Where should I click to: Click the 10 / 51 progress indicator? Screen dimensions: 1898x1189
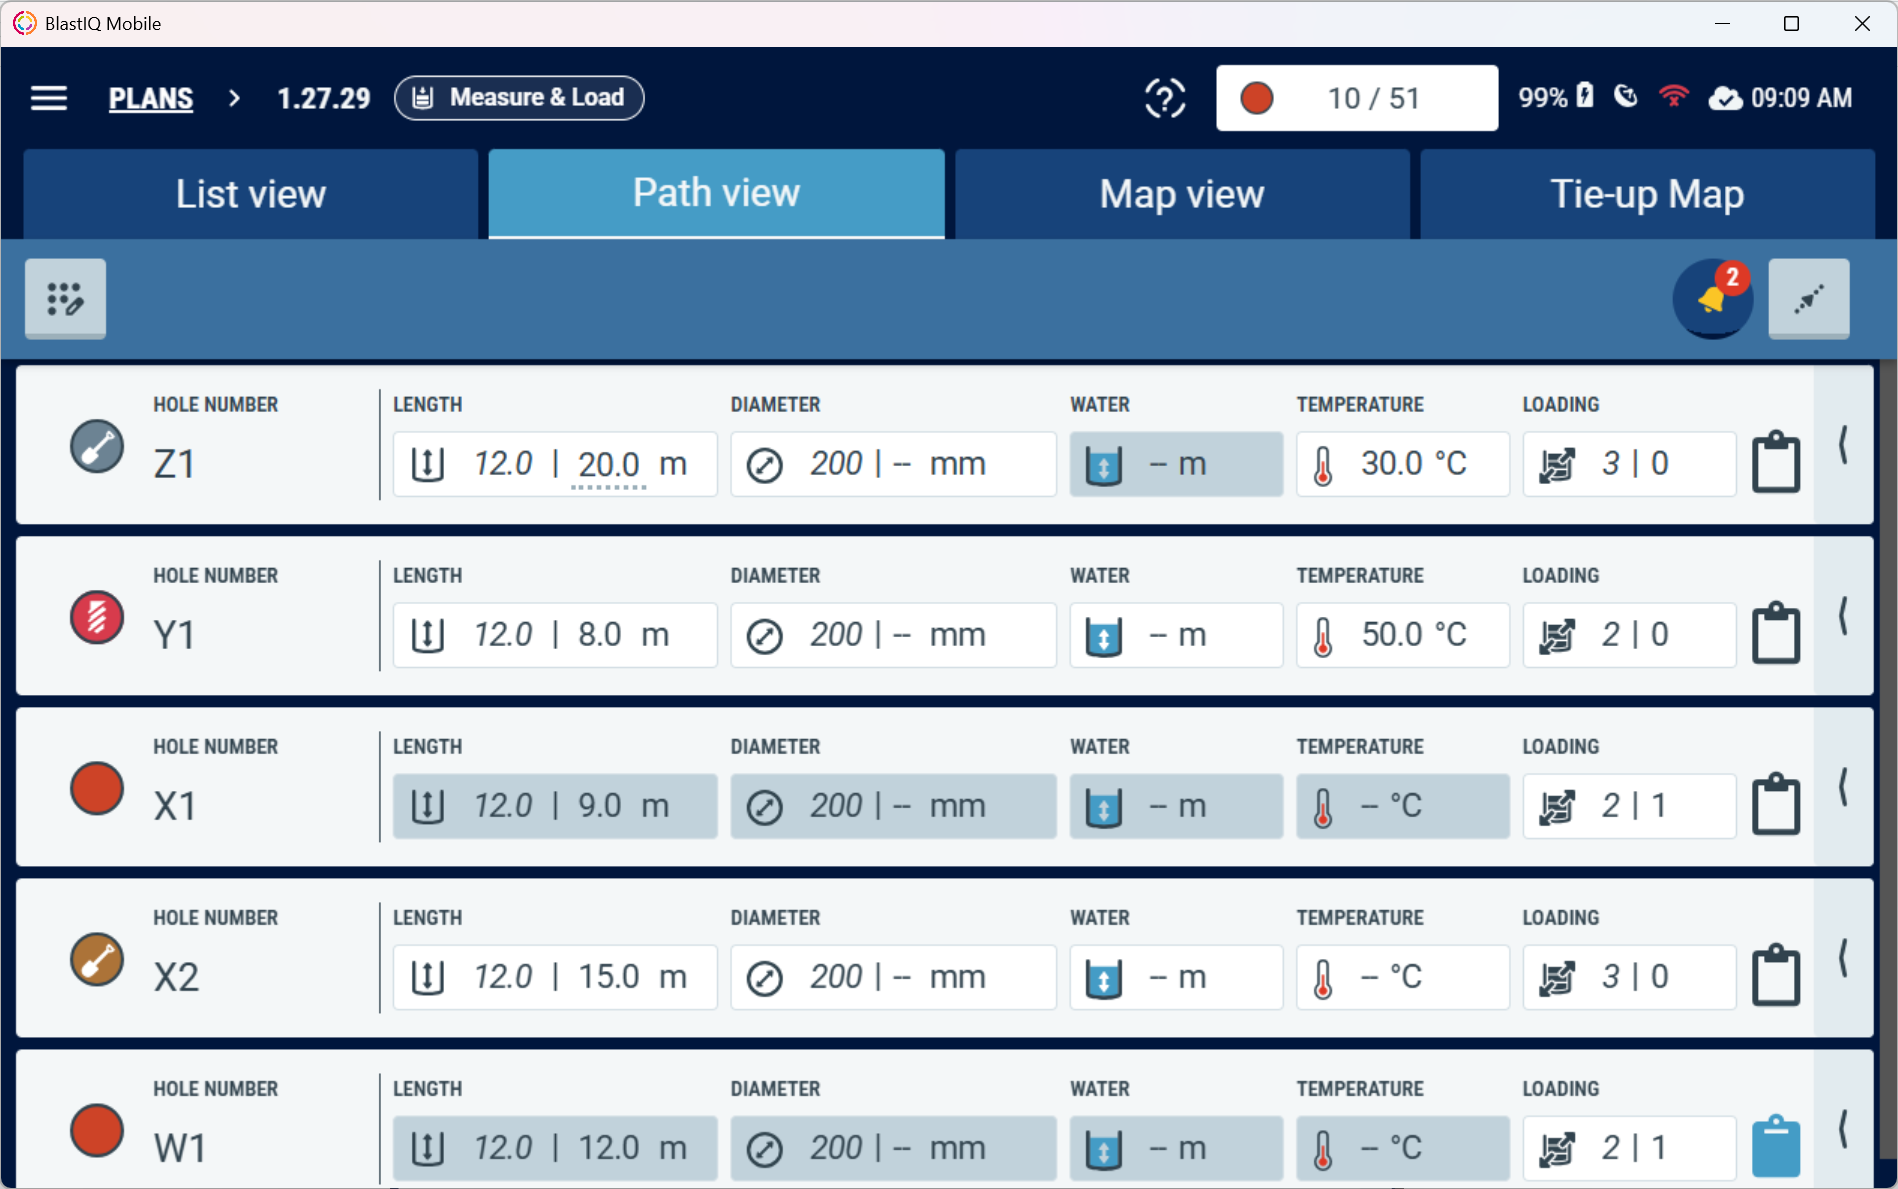1357,98
